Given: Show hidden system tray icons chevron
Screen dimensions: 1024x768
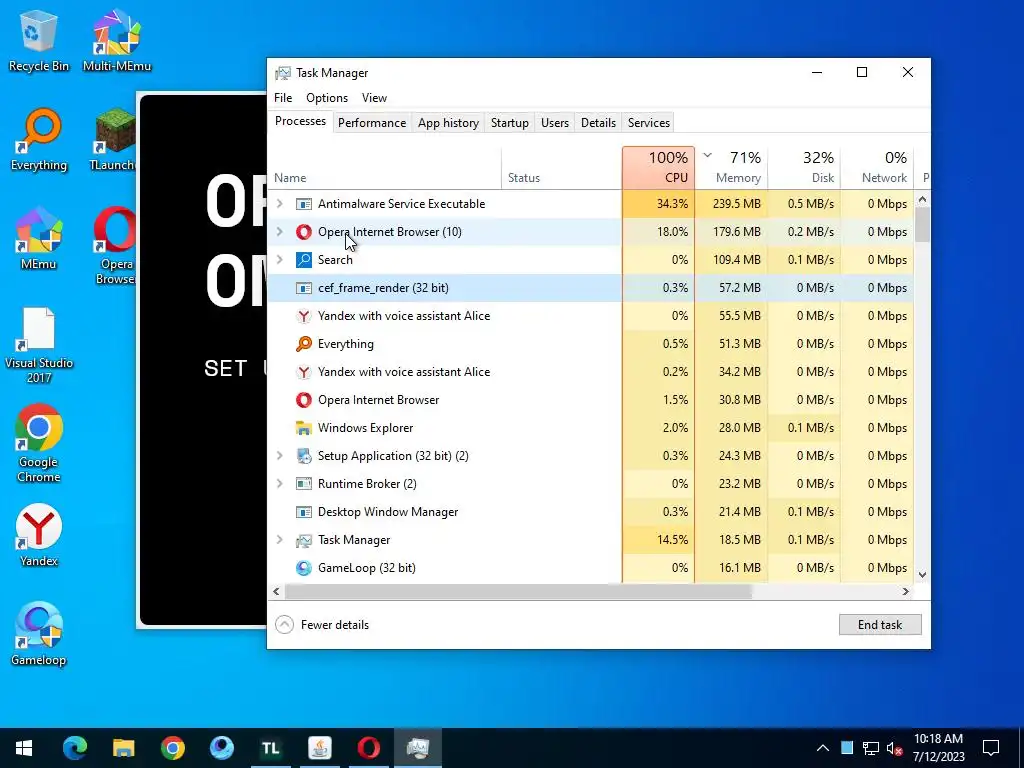Looking at the screenshot, I should [x=823, y=748].
